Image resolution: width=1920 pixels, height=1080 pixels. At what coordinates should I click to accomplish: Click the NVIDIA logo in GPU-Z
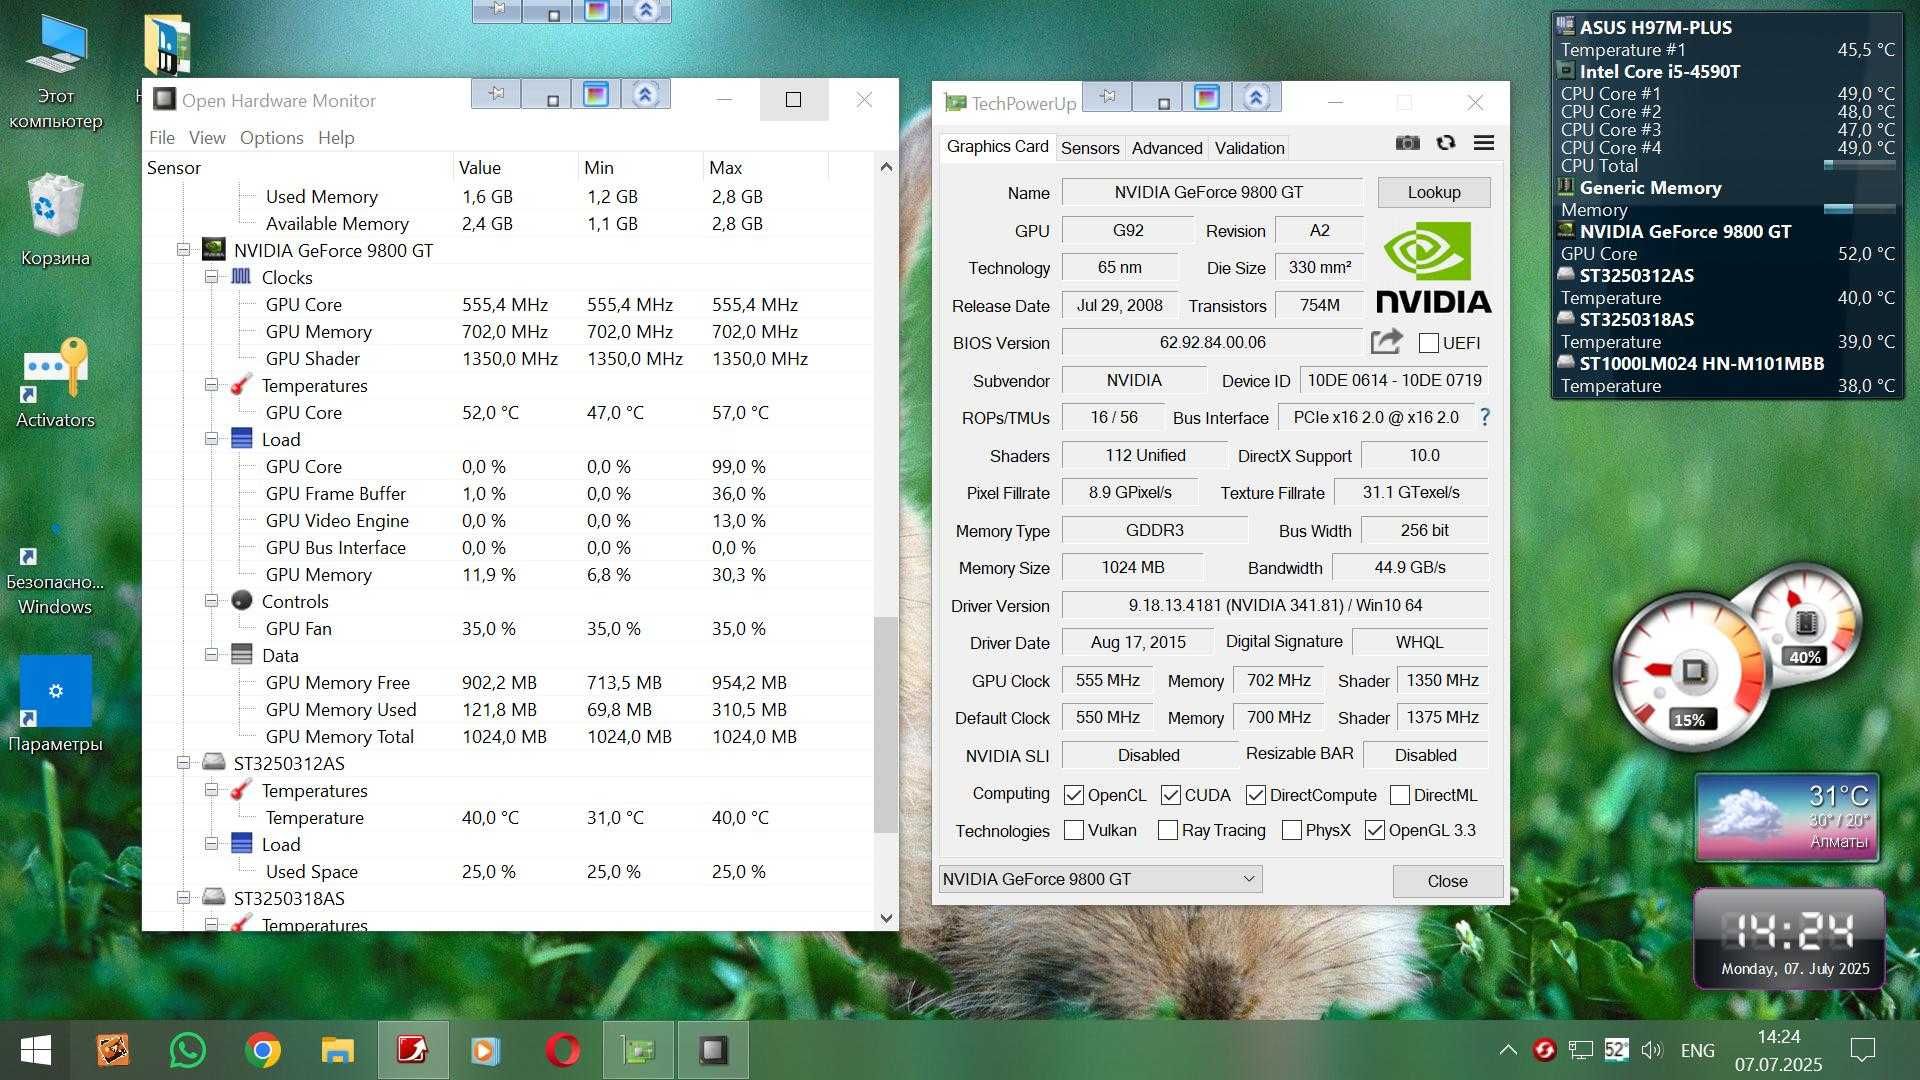click(1433, 268)
